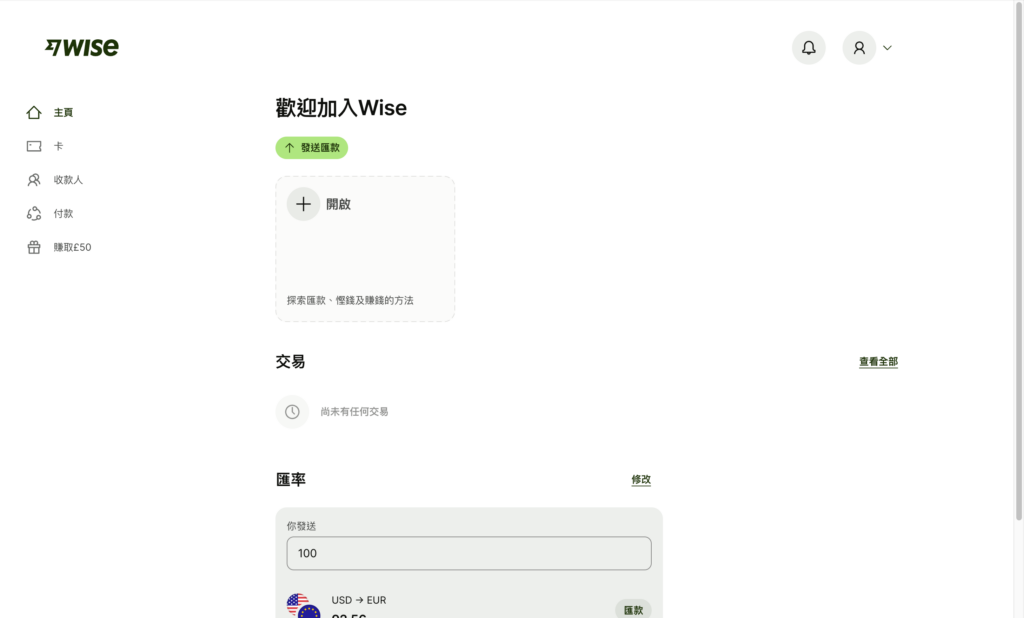The height and width of the screenshot is (618, 1024).
Task: Select the home icon in sidebar
Action: click(x=34, y=112)
